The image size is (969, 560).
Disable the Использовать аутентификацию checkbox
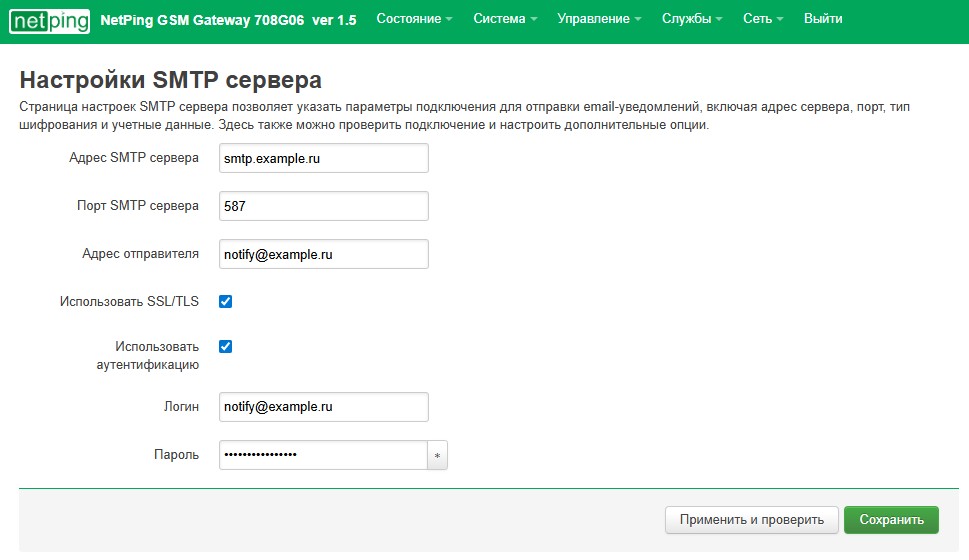point(226,346)
